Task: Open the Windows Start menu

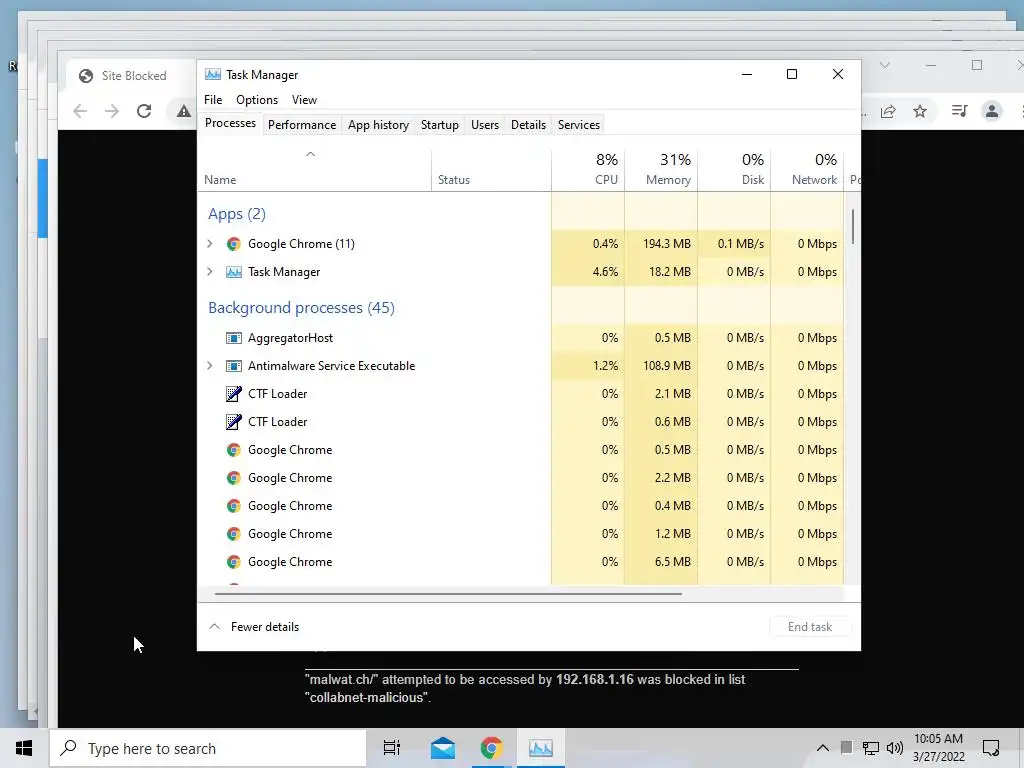Action: (x=24, y=748)
